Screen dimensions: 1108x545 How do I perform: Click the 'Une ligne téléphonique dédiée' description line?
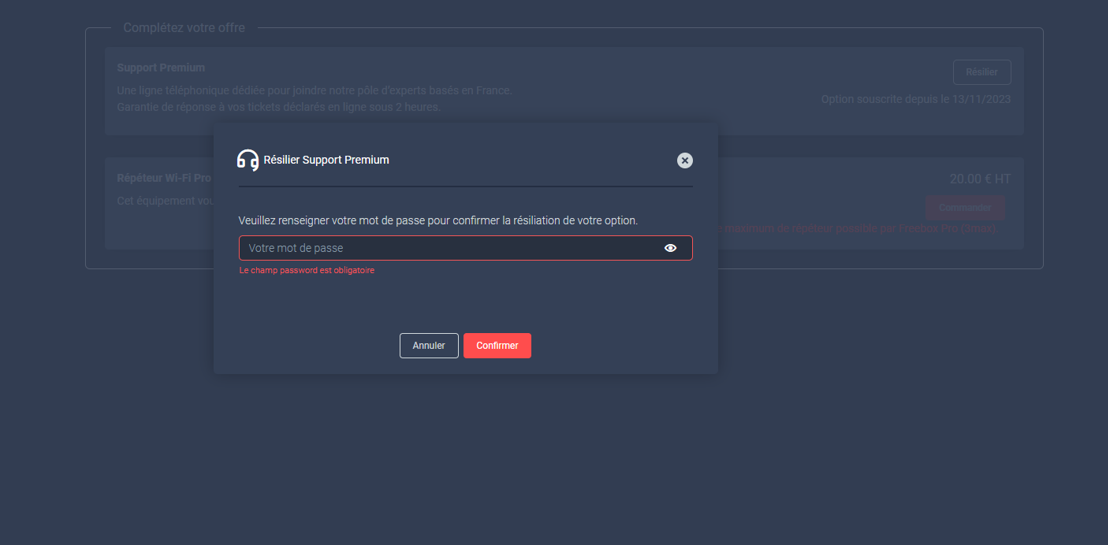(314, 91)
